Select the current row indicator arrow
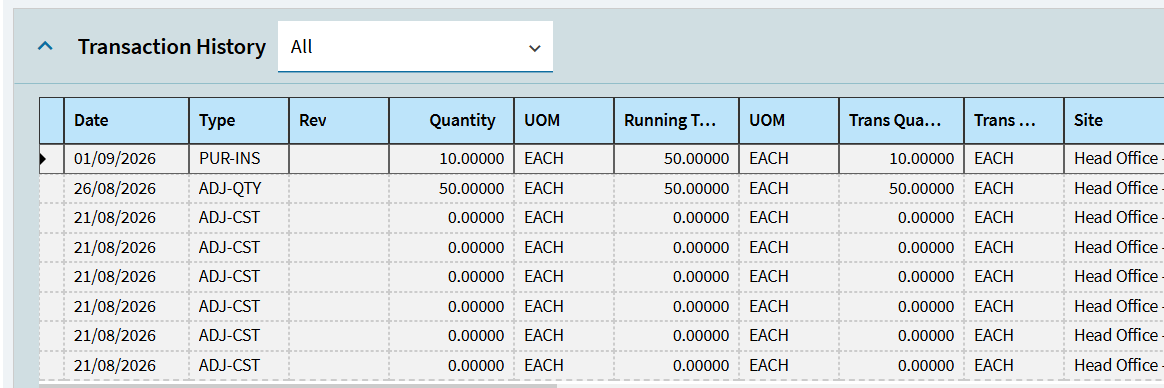 (43, 158)
